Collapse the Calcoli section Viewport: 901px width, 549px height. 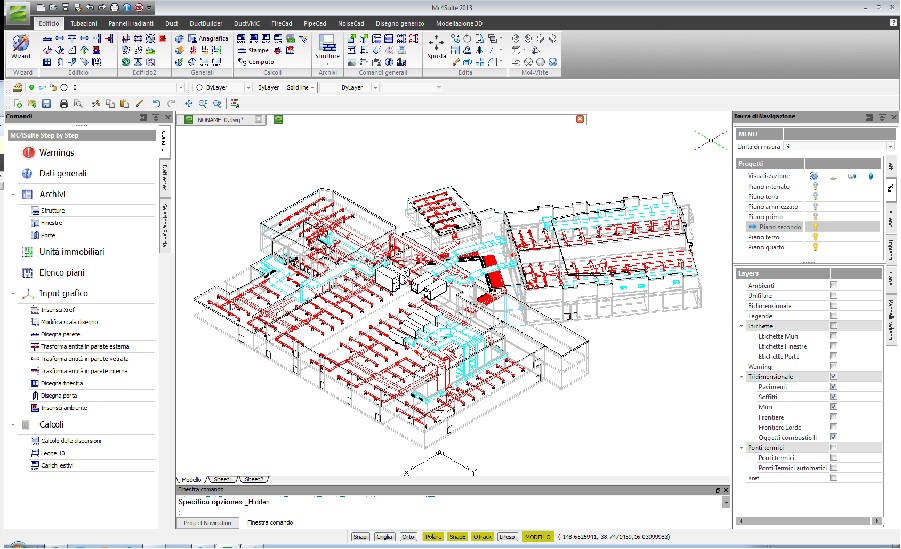tap(13, 425)
